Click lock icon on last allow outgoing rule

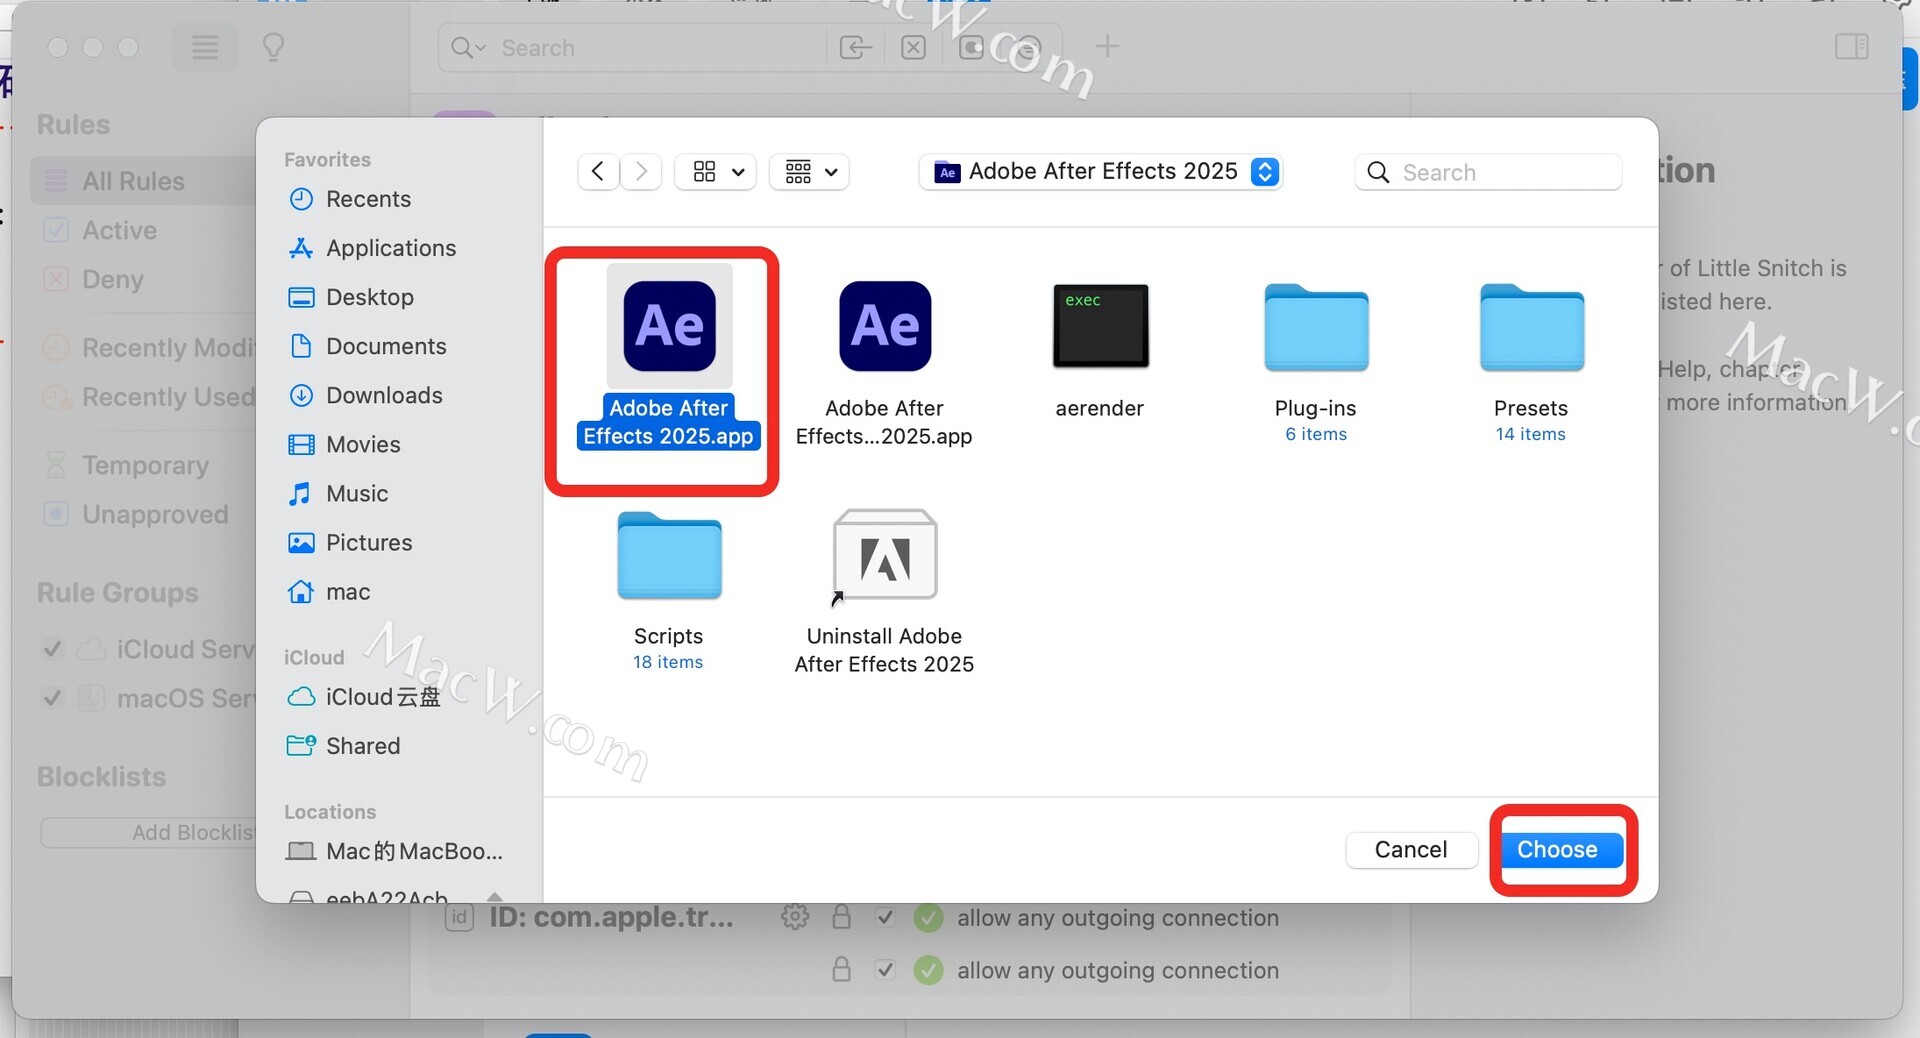tap(842, 970)
